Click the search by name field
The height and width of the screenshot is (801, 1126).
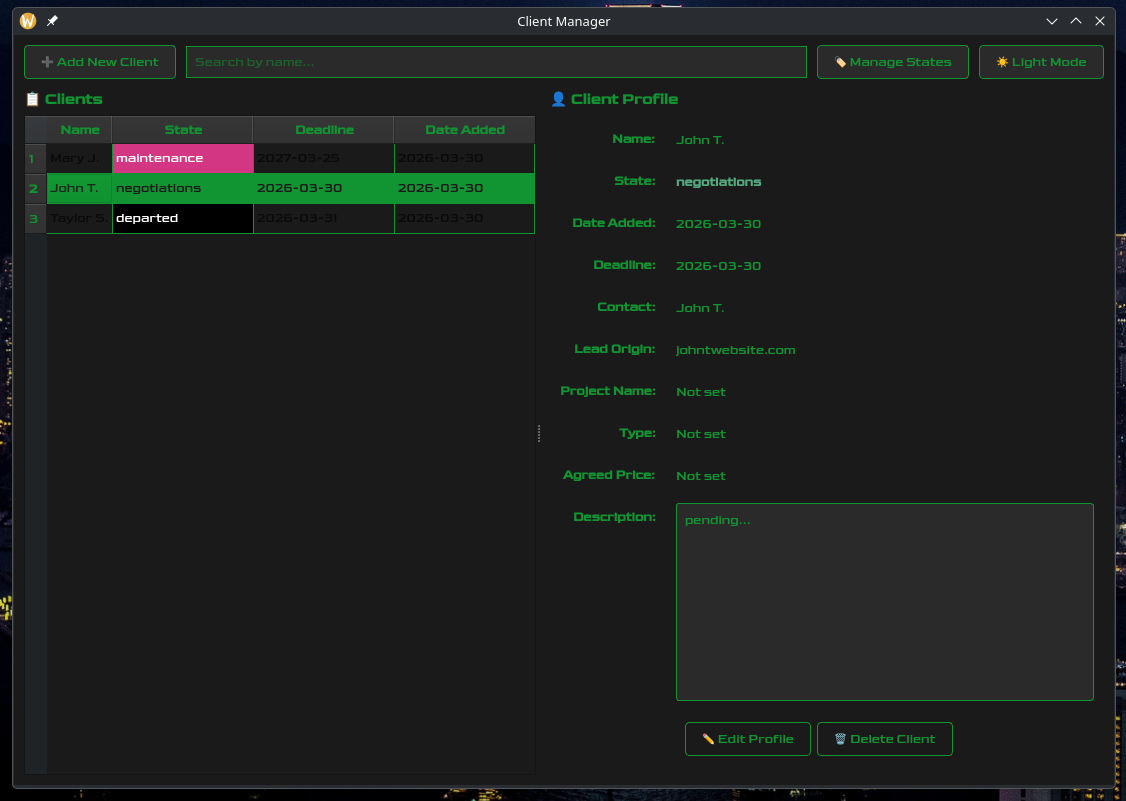point(497,61)
